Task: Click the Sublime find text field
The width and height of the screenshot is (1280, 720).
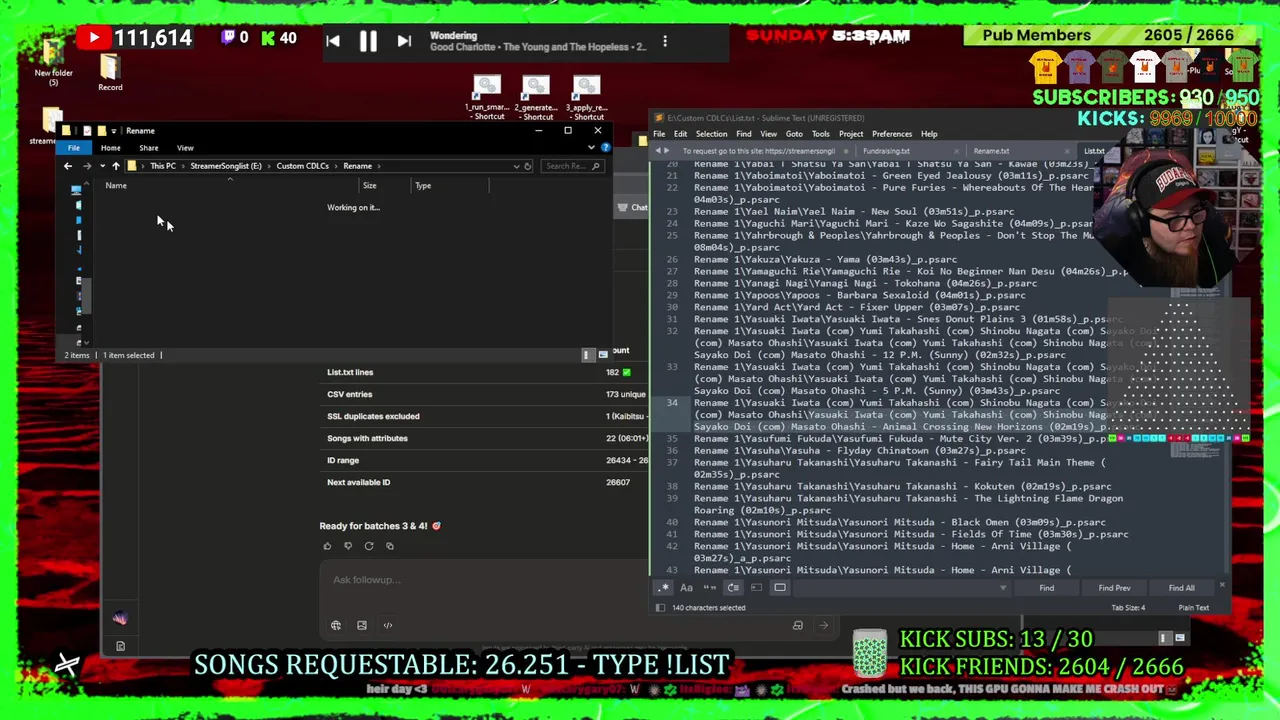Action: [x=900, y=588]
